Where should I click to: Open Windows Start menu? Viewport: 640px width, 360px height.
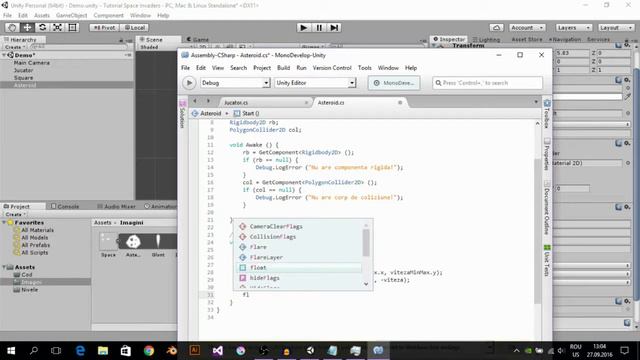[11, 351]
